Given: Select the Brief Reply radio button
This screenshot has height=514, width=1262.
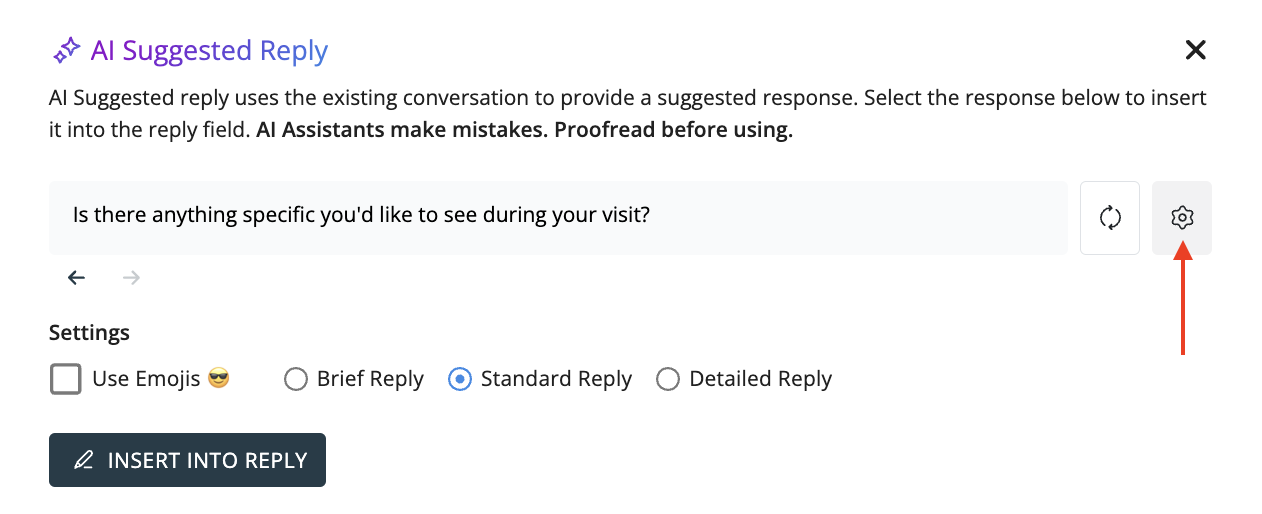Looking at the screenshot, I should (295, 380).
